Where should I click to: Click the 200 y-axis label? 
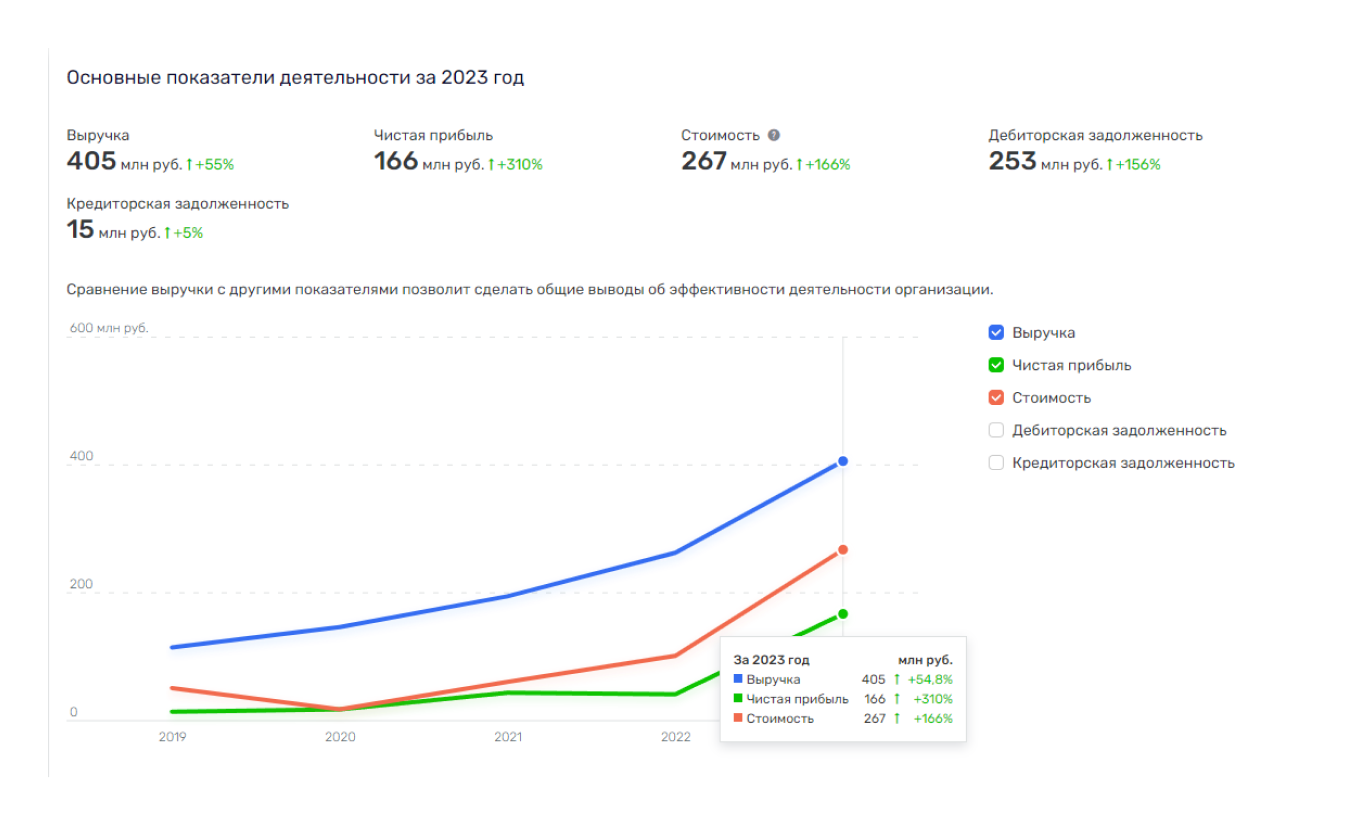(81, 585)
